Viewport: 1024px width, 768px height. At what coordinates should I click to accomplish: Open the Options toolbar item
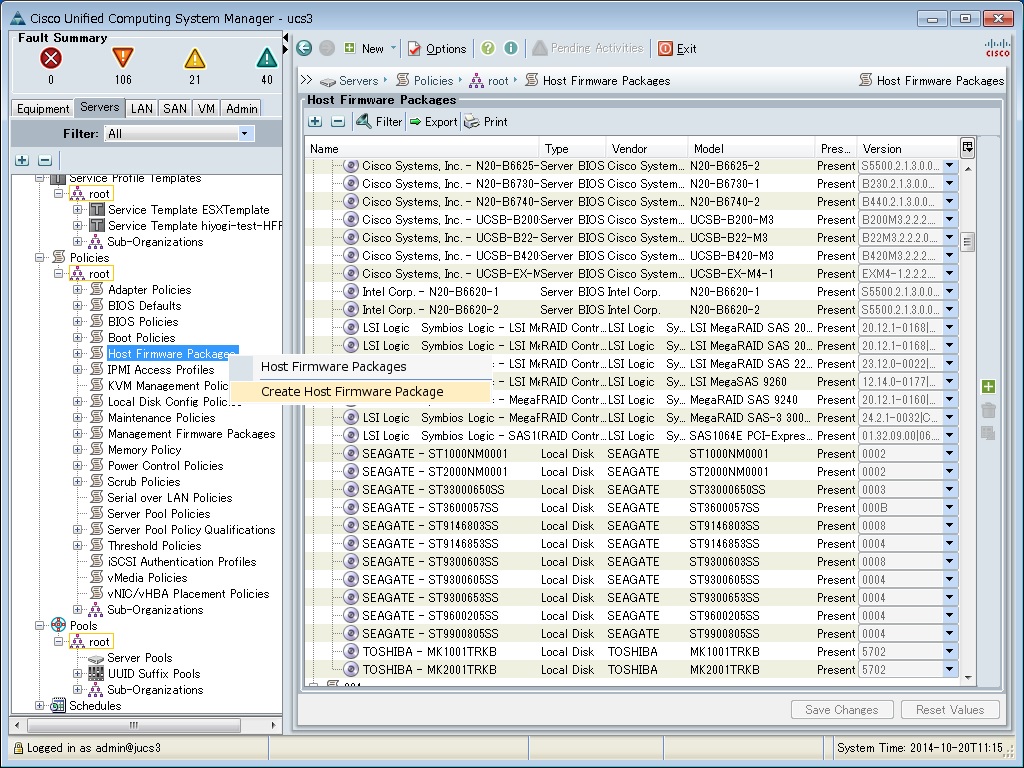pos(437,48)
